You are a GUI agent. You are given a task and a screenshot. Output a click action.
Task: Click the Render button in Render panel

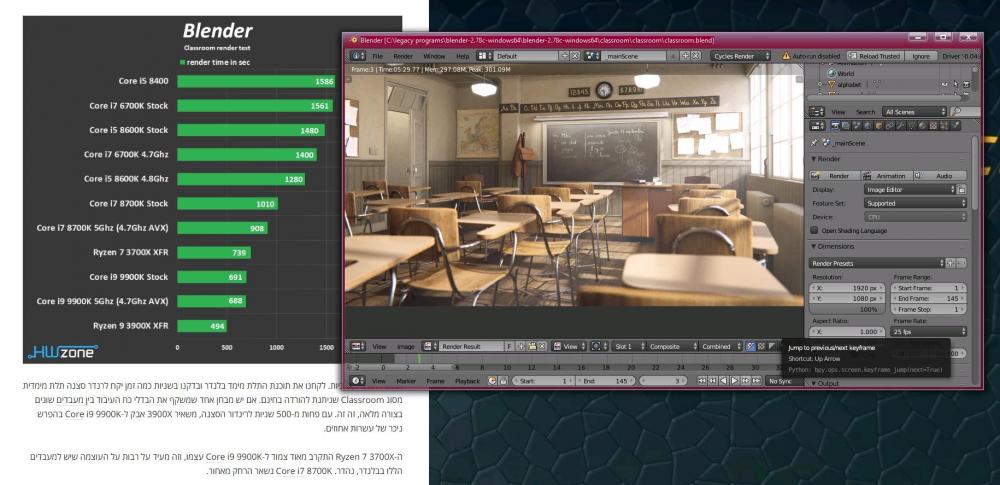coord(835,175)
